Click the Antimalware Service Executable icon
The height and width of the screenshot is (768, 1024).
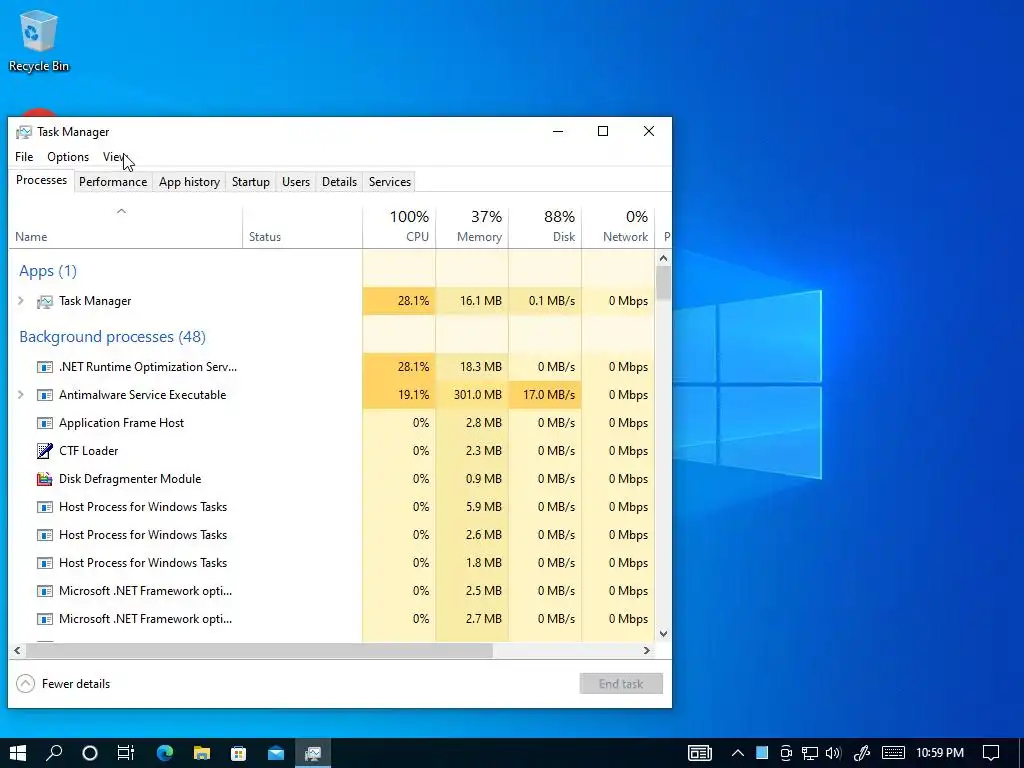44,395
